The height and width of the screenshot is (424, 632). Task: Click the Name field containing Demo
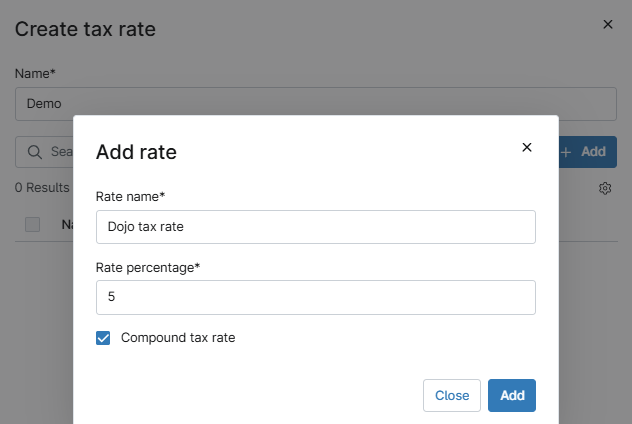coord(316,104)
